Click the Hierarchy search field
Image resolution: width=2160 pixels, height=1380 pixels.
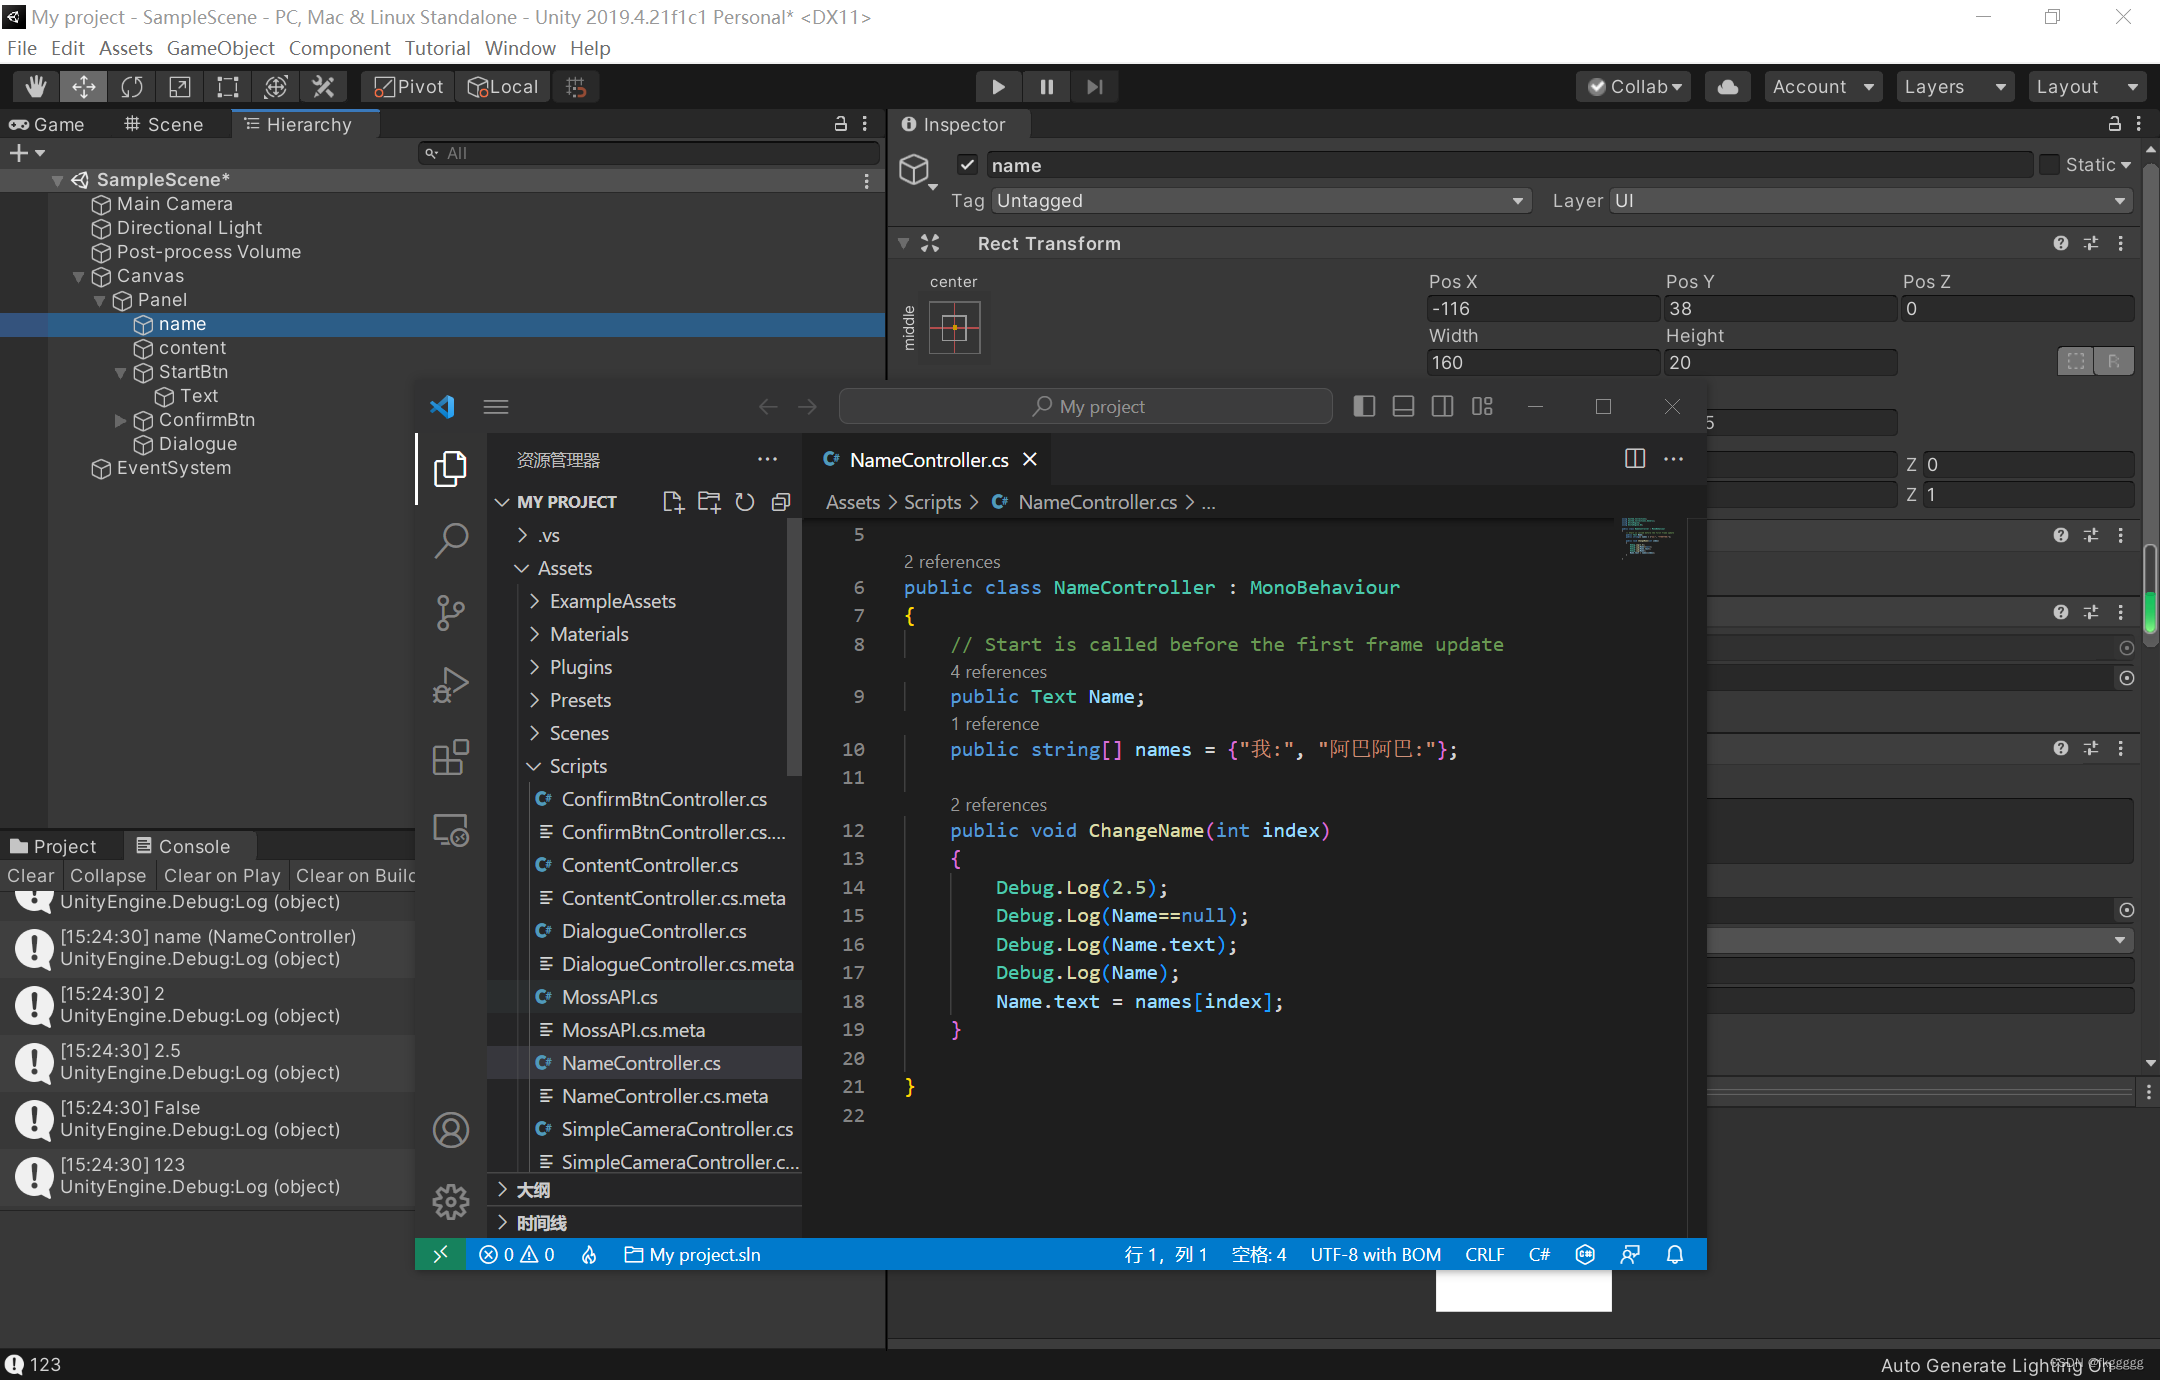[x=648, y=153]
